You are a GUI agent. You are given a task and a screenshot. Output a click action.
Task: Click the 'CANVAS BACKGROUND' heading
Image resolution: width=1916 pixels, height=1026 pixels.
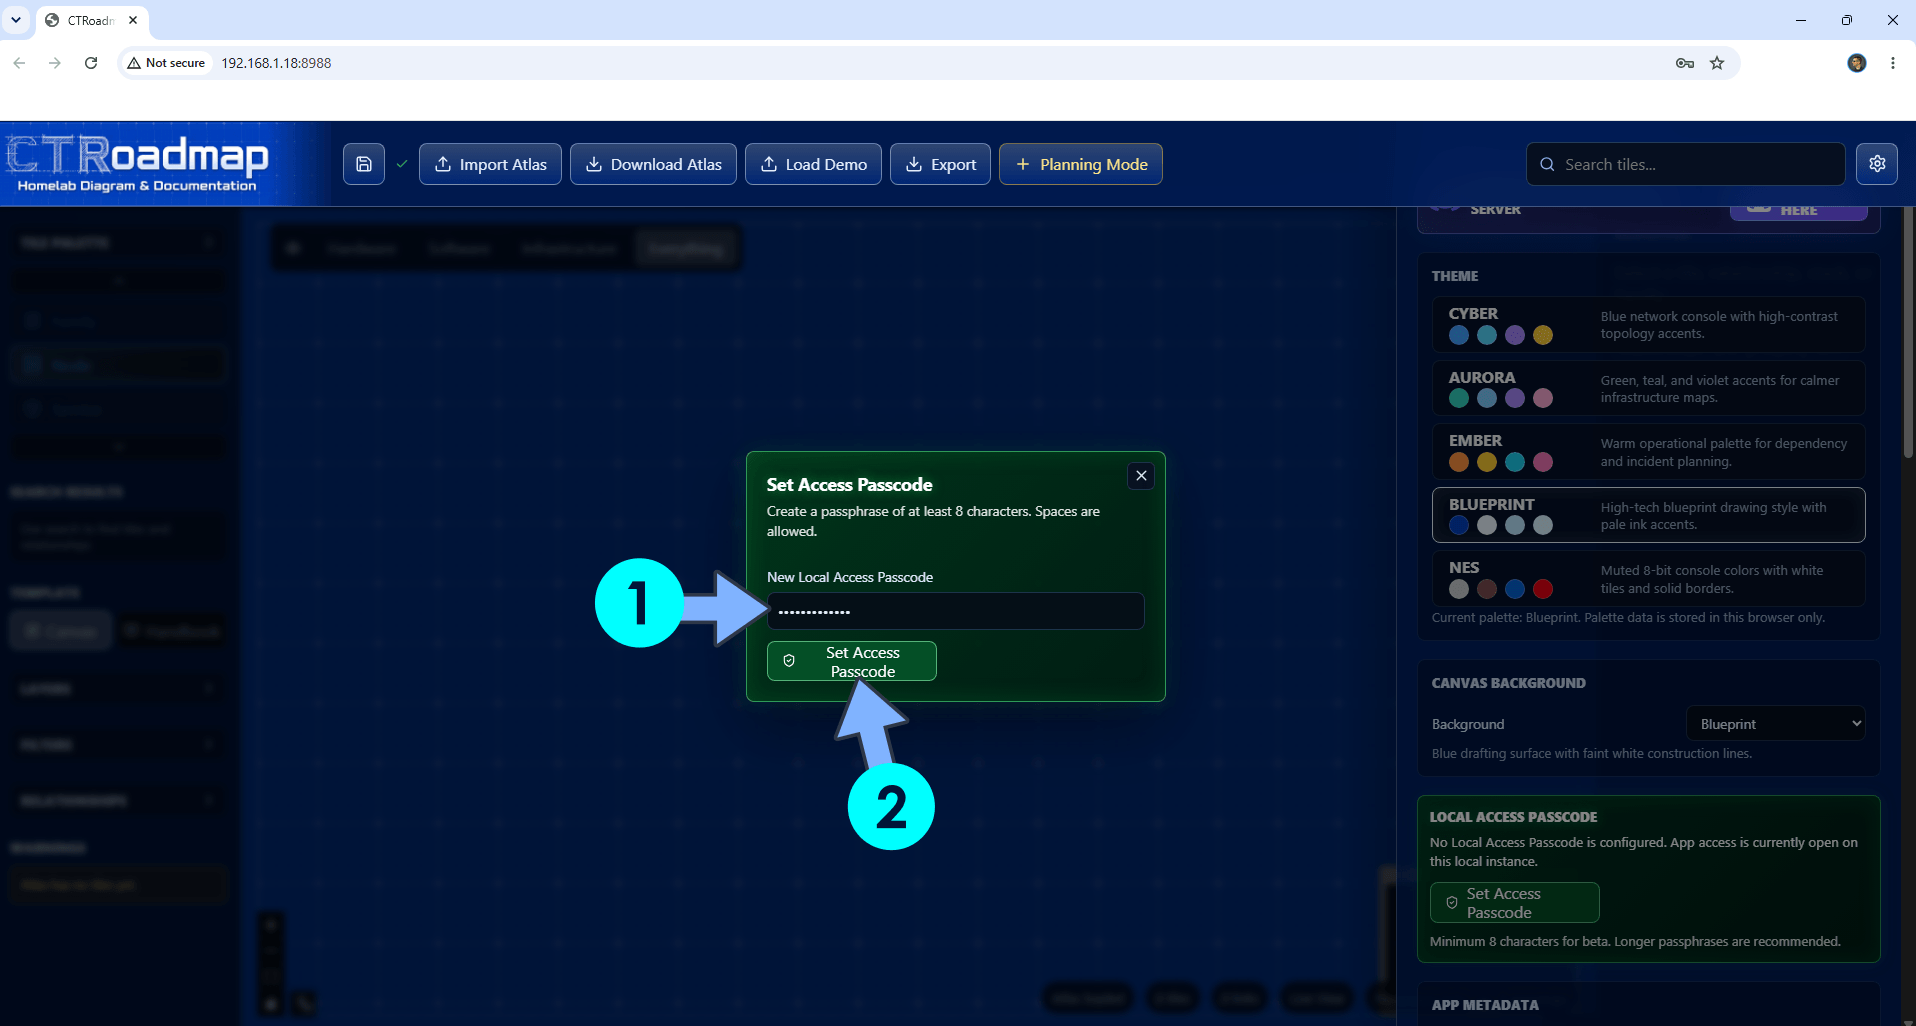pyautogui.click(x=1508, y=683)
